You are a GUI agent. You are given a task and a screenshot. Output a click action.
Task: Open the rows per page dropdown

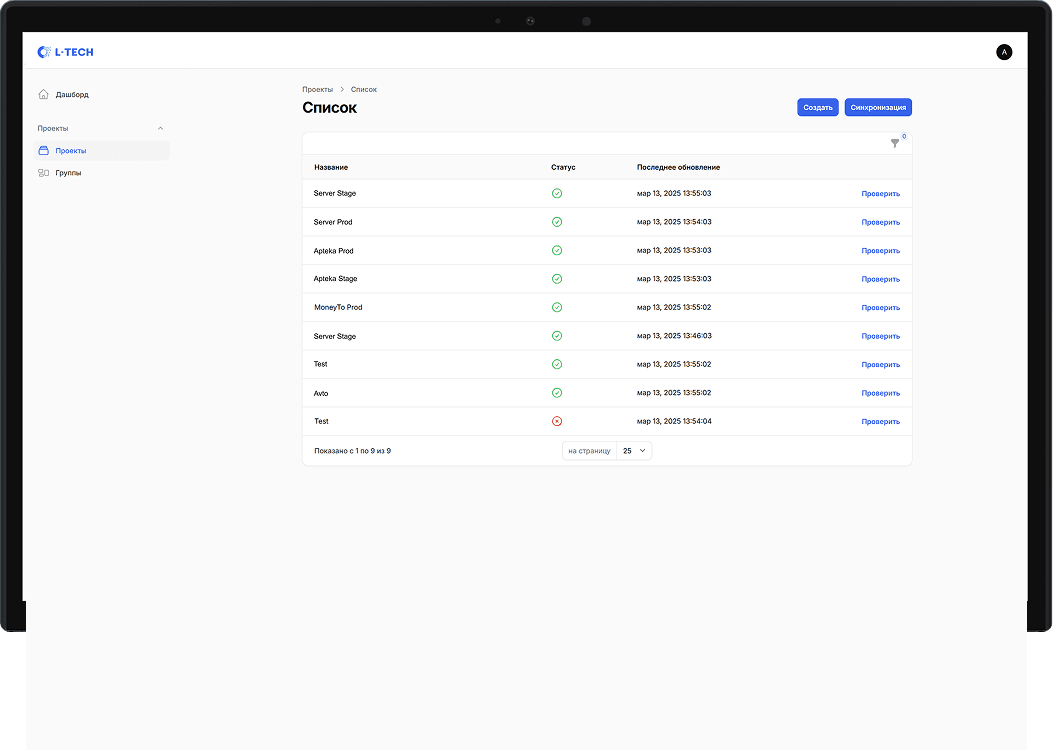coord(634,451)
